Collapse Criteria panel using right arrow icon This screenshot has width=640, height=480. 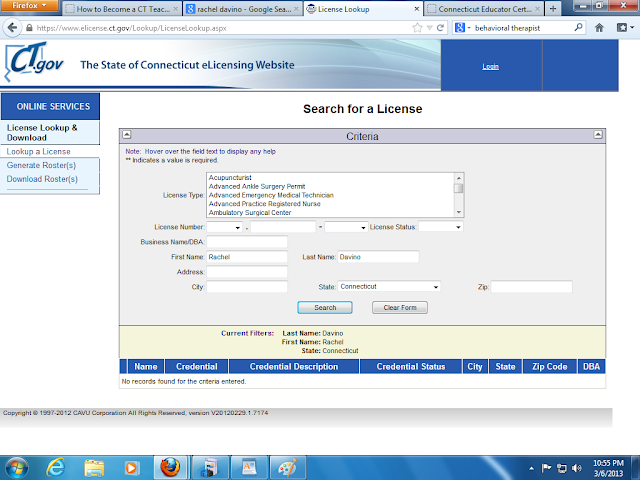click(598, 134)
